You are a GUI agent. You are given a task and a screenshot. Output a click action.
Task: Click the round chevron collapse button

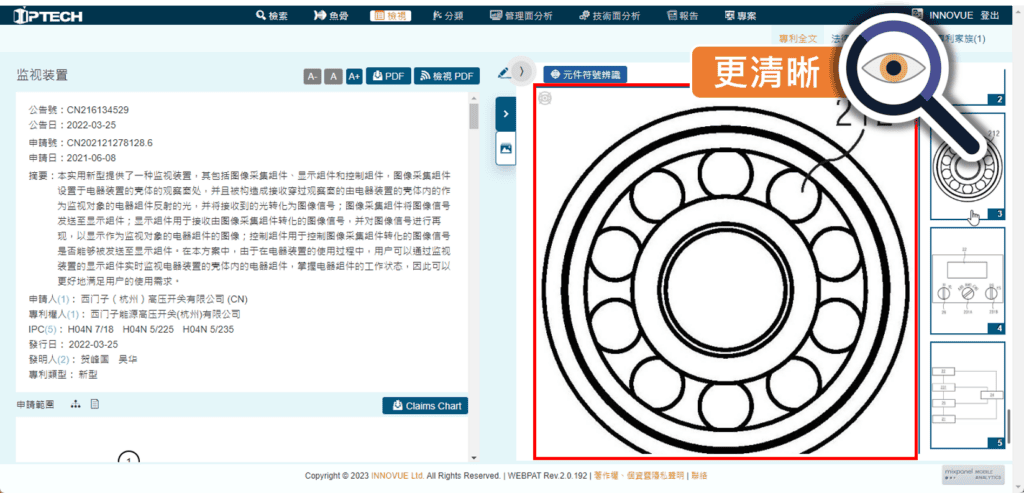pos(519,70)
